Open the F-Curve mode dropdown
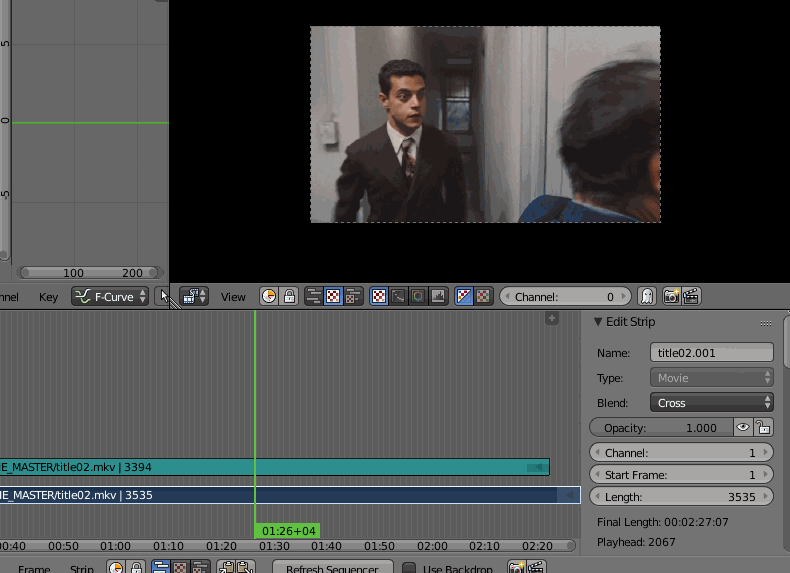Image resolution: width=790 pixels, height=573 pixels. [x=110, y=296]
